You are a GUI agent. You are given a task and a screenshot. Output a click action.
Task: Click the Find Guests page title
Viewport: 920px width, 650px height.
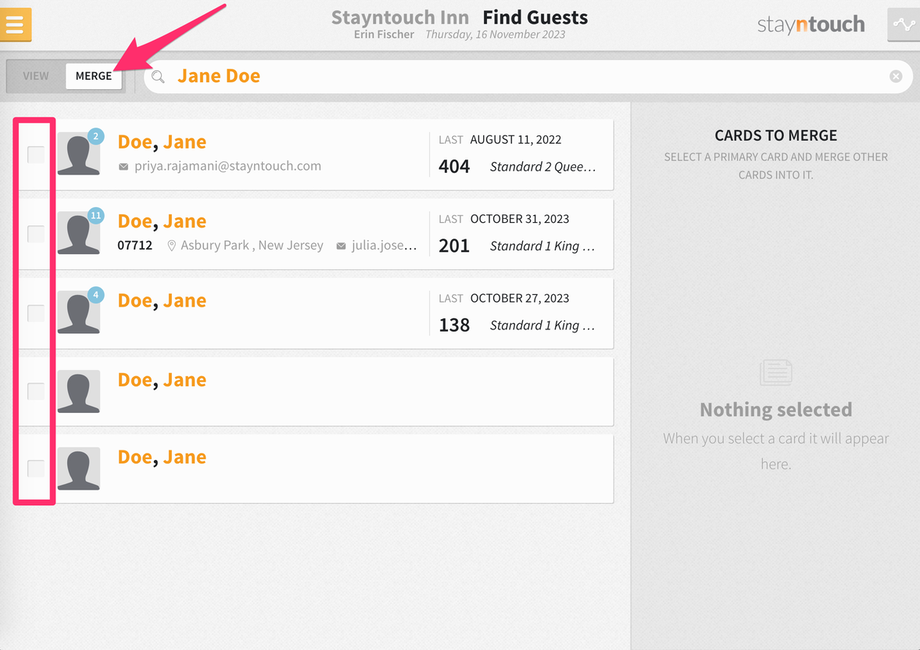(x=535, y=18)
